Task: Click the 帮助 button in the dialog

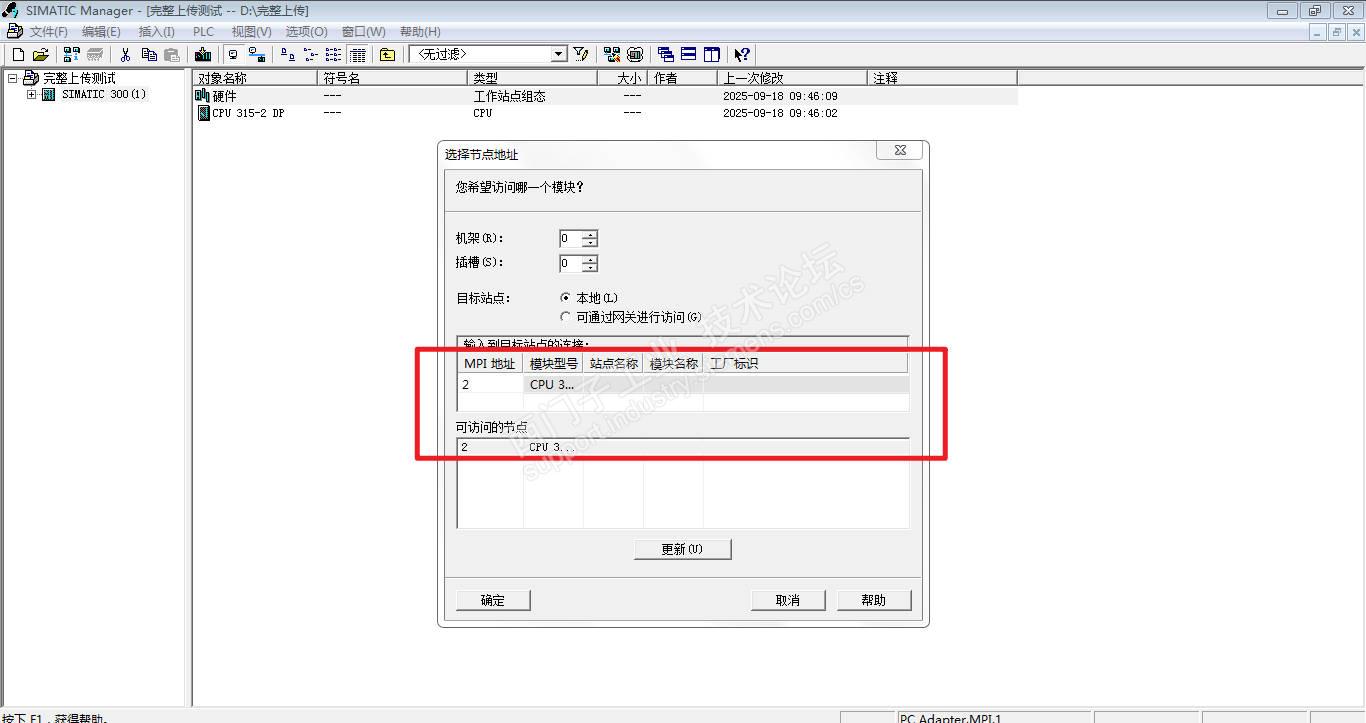Action: coord(874,600)
